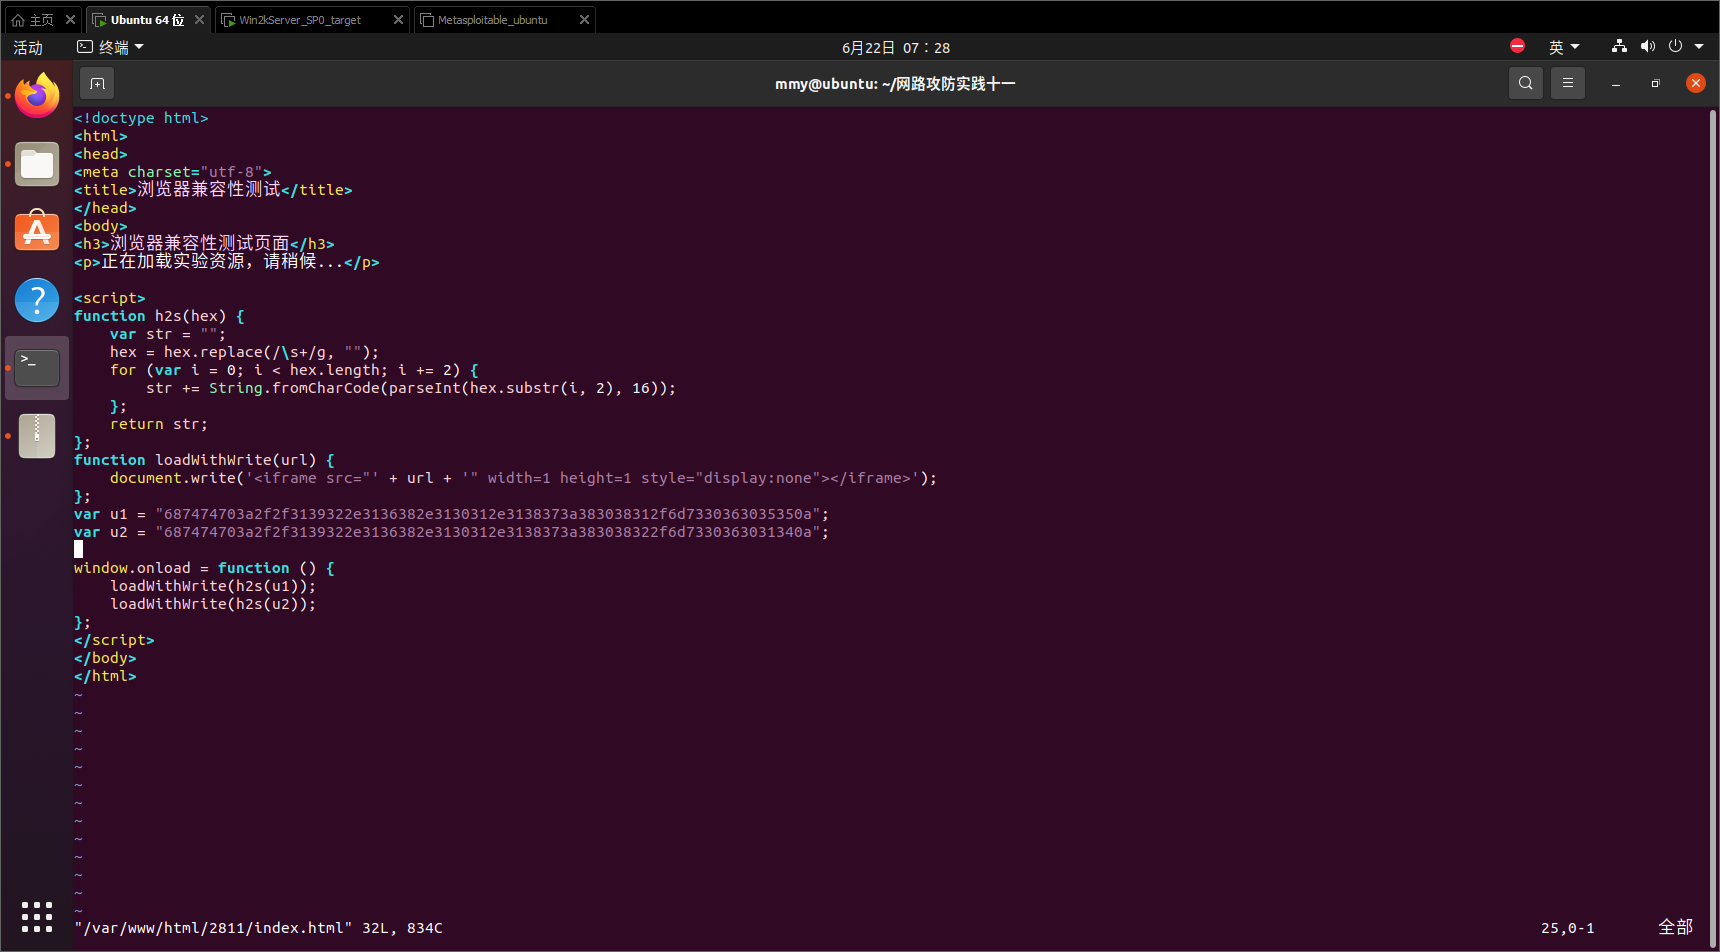This screenshot has width=1720, height=952.
Task: Launch Ubuntu Software from the dock
Action: point(37,231)
